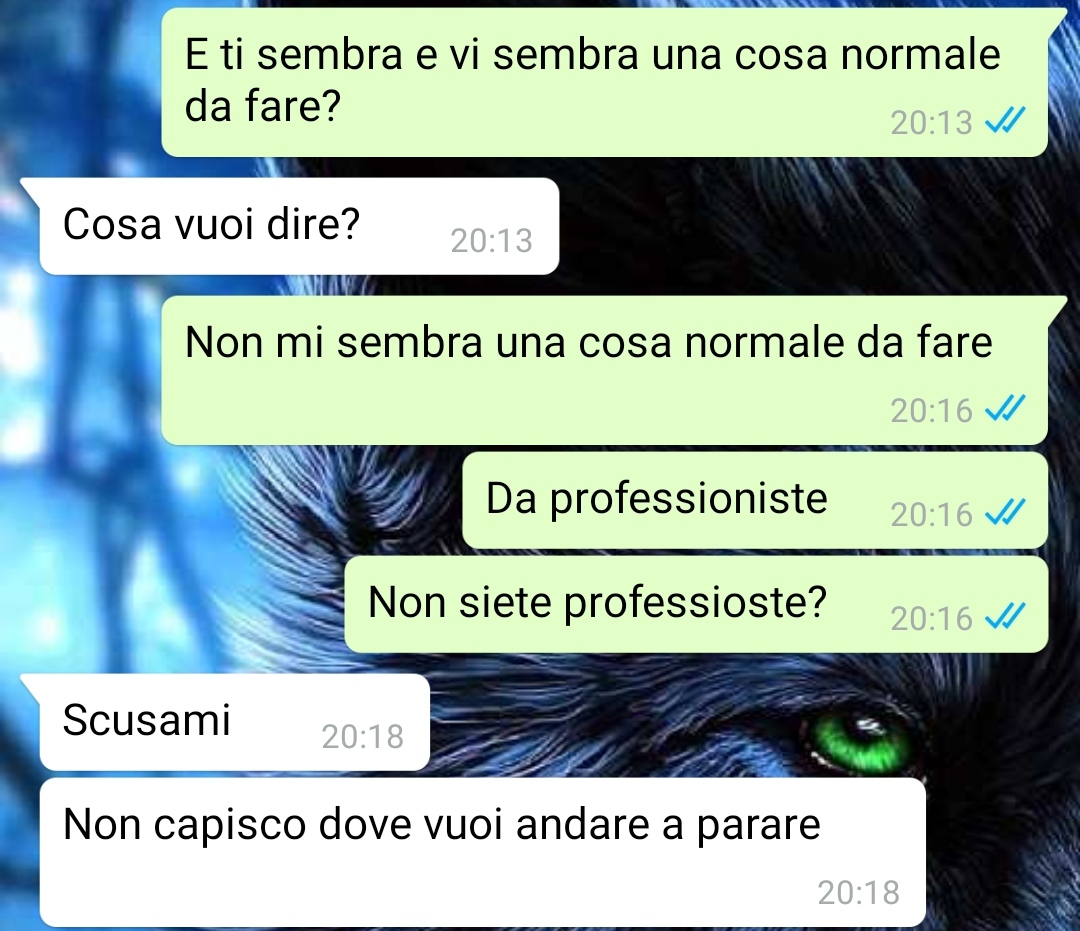Tap the 'Non capisco dove vuoi andare a parare' message

click(482, 852)
